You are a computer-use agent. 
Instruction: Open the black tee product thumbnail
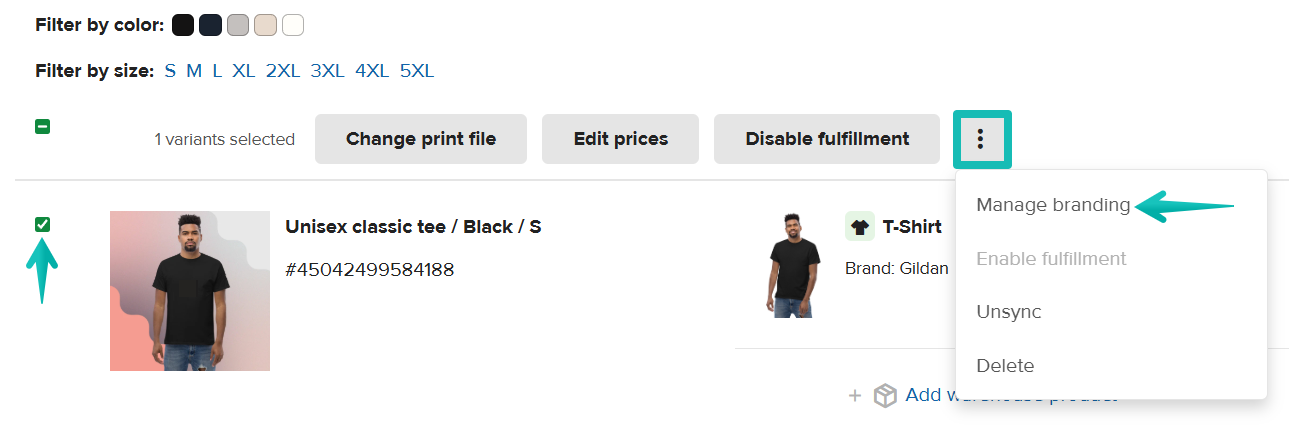[190, 291]
